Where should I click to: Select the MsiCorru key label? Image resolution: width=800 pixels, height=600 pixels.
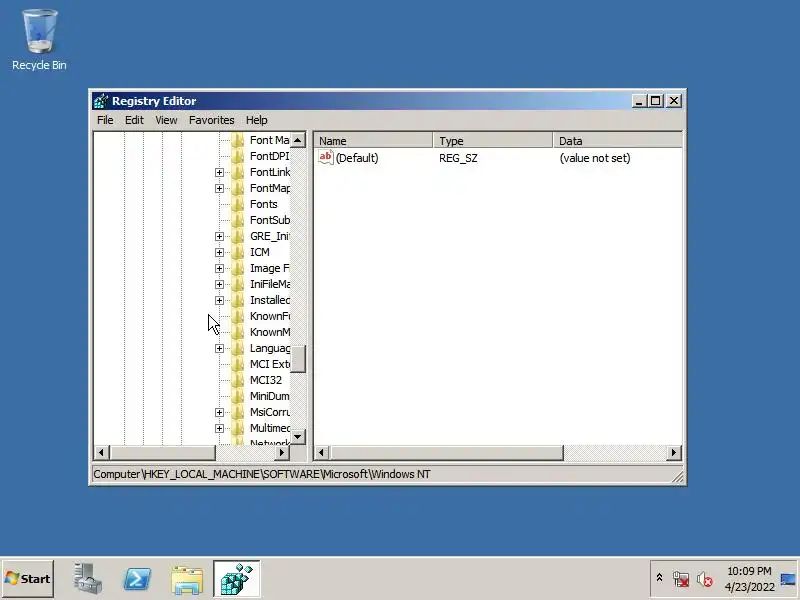click(269, 412)
